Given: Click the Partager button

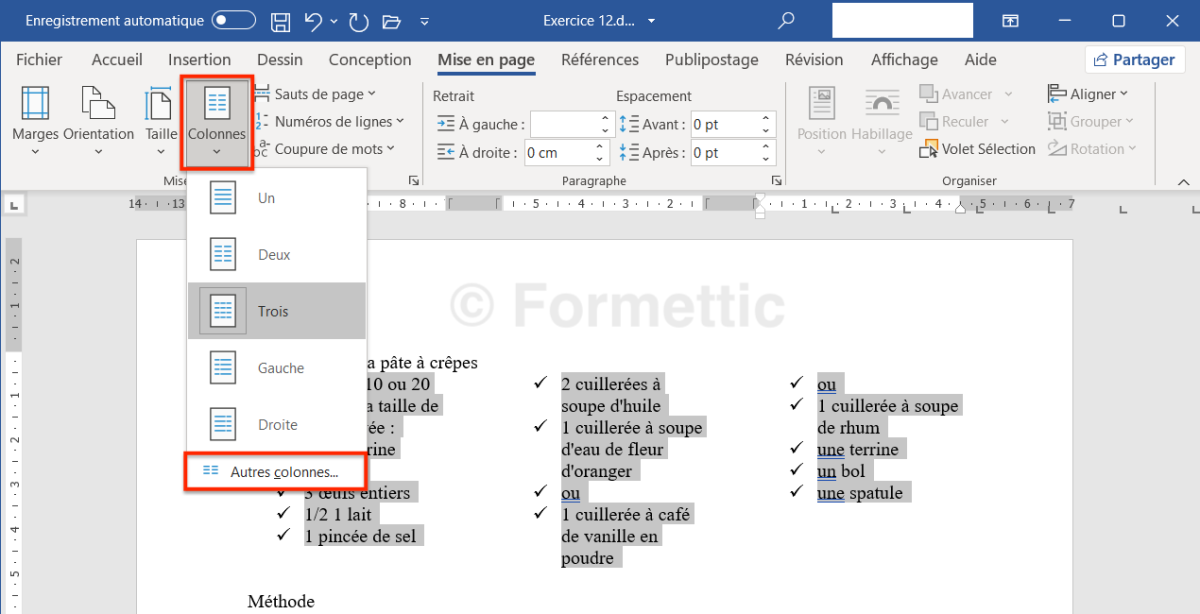Looking at the screenshot, I should 1134,60.
